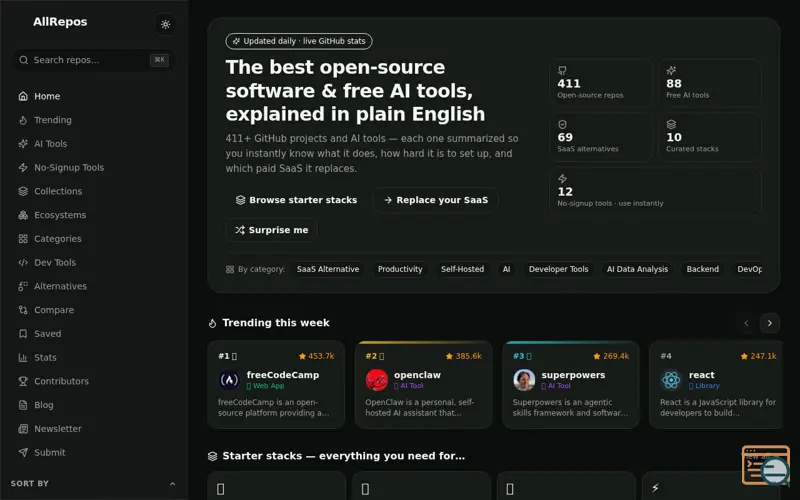
Task: Open the react trending card
Action: (x=716, y=385)
